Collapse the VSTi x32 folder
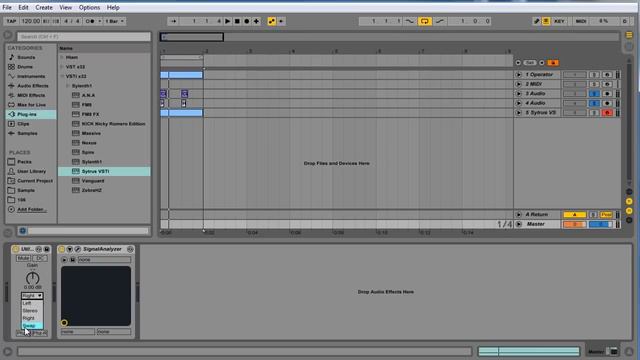The width and height of the screenshot is (640, 360). pos(62,76)
